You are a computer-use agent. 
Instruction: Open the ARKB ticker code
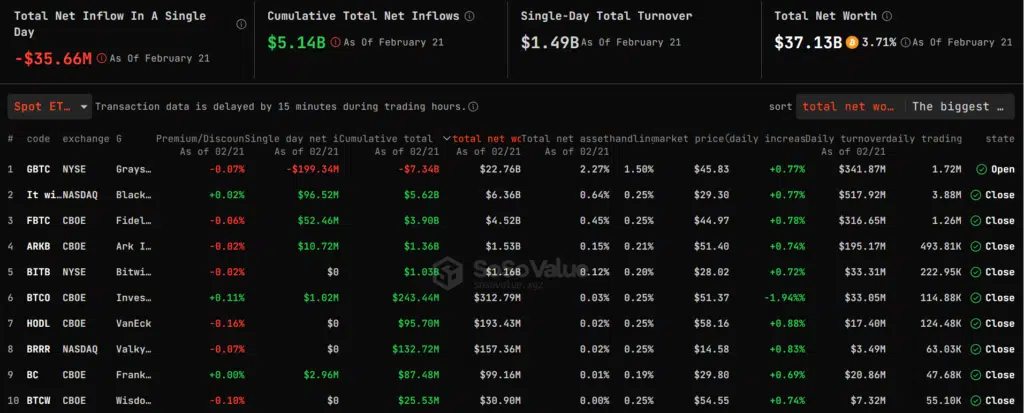click(x=39, y=246)
